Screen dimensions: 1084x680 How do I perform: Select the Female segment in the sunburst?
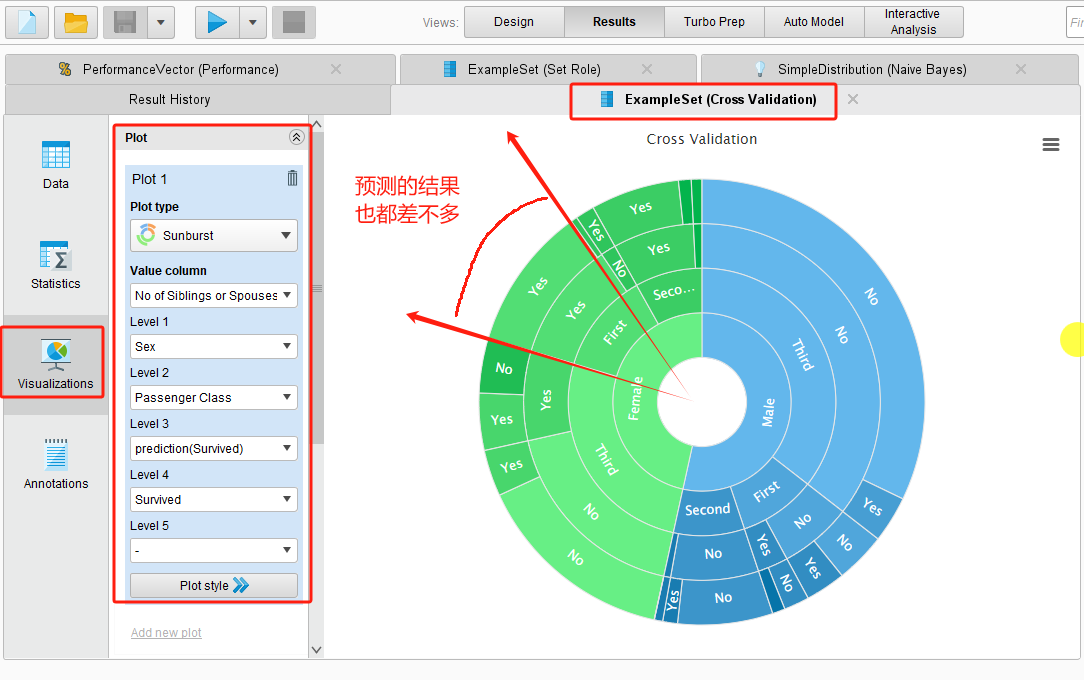[x=635, y=399]
